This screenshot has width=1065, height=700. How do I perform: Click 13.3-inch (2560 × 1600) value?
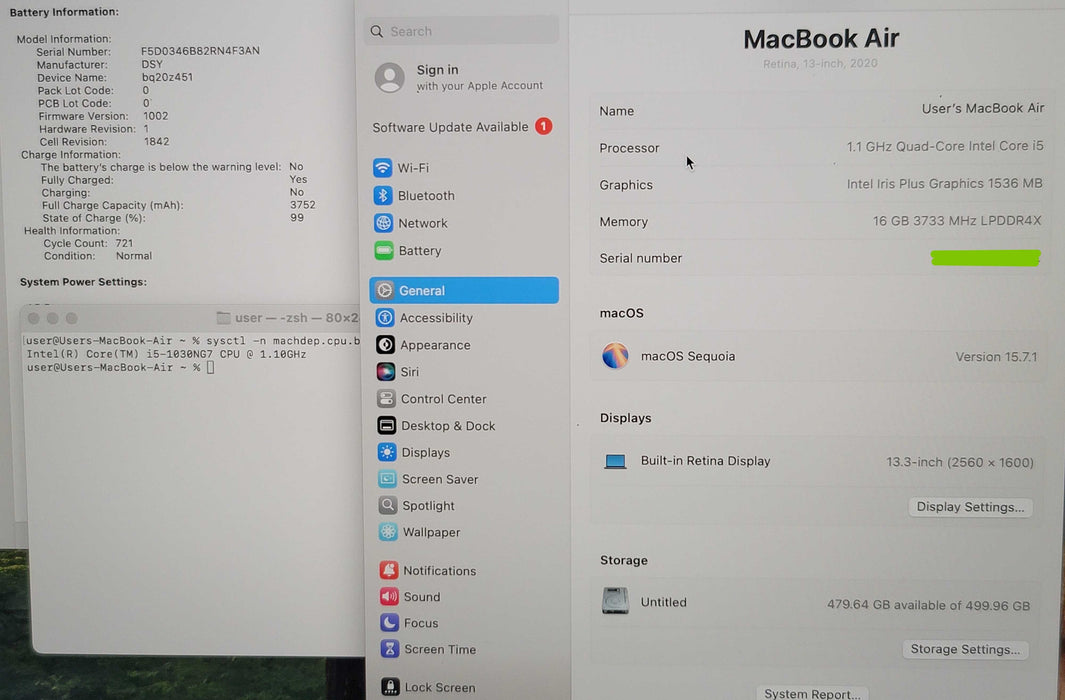960,462
